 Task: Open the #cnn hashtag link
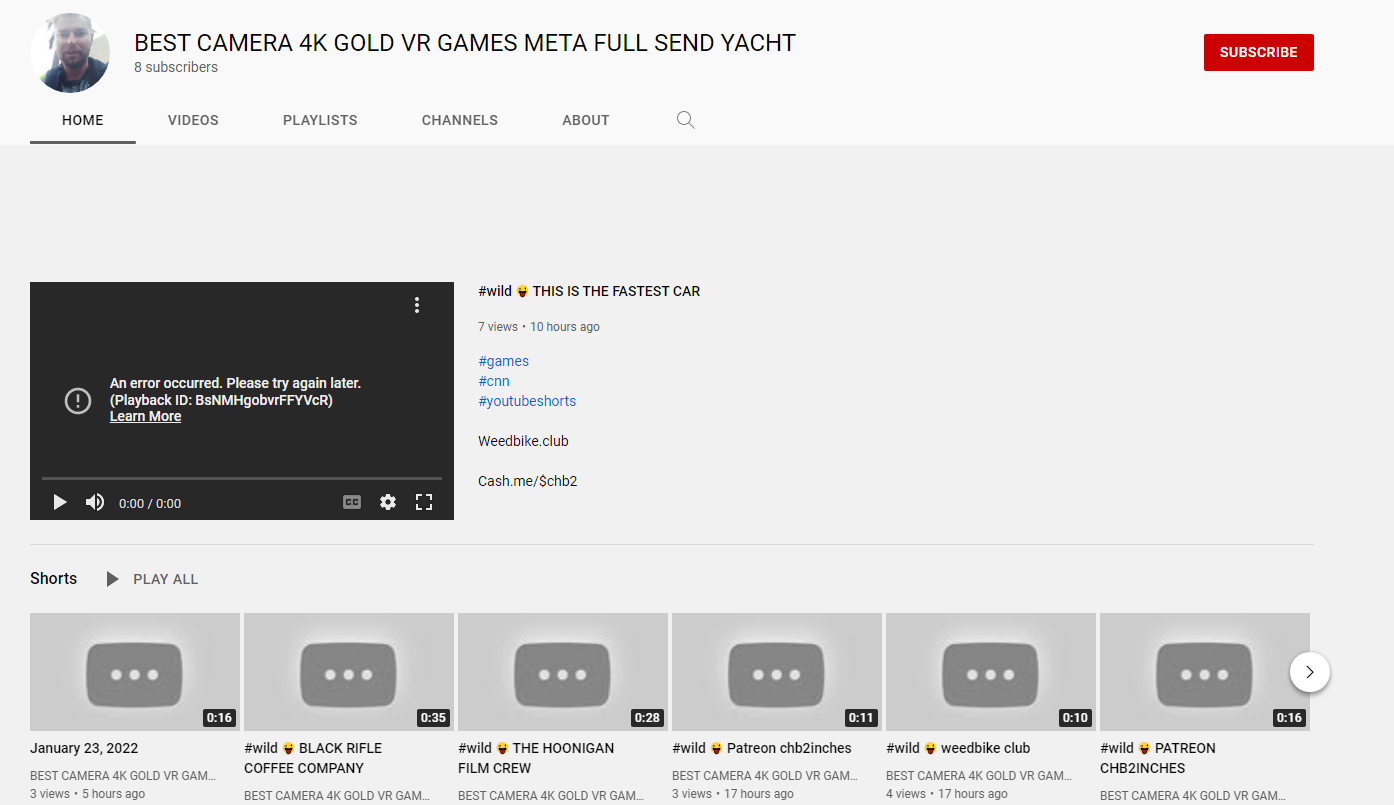(x=494, y=381)
